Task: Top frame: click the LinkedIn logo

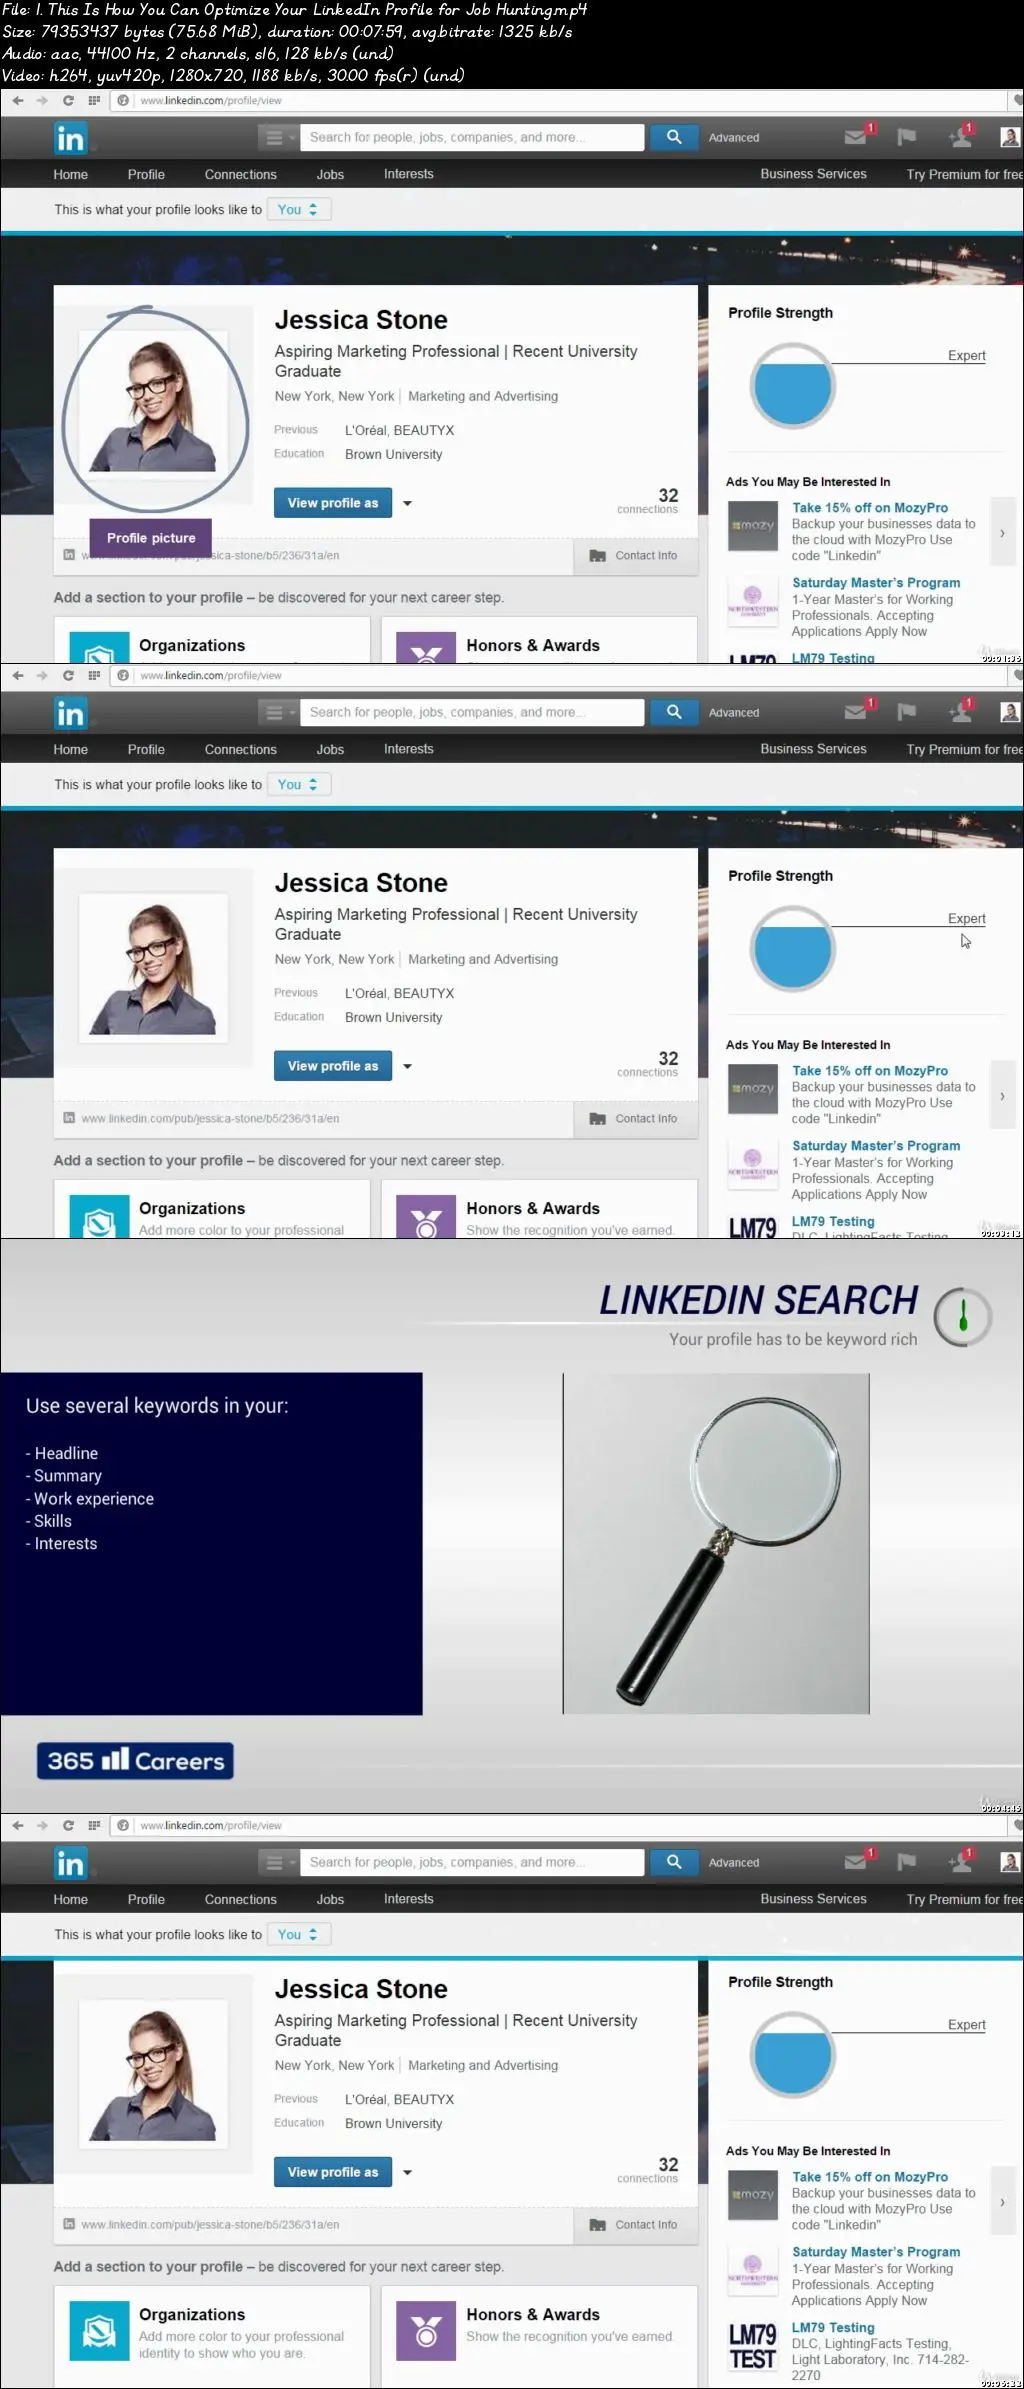Action: (70, 138)
